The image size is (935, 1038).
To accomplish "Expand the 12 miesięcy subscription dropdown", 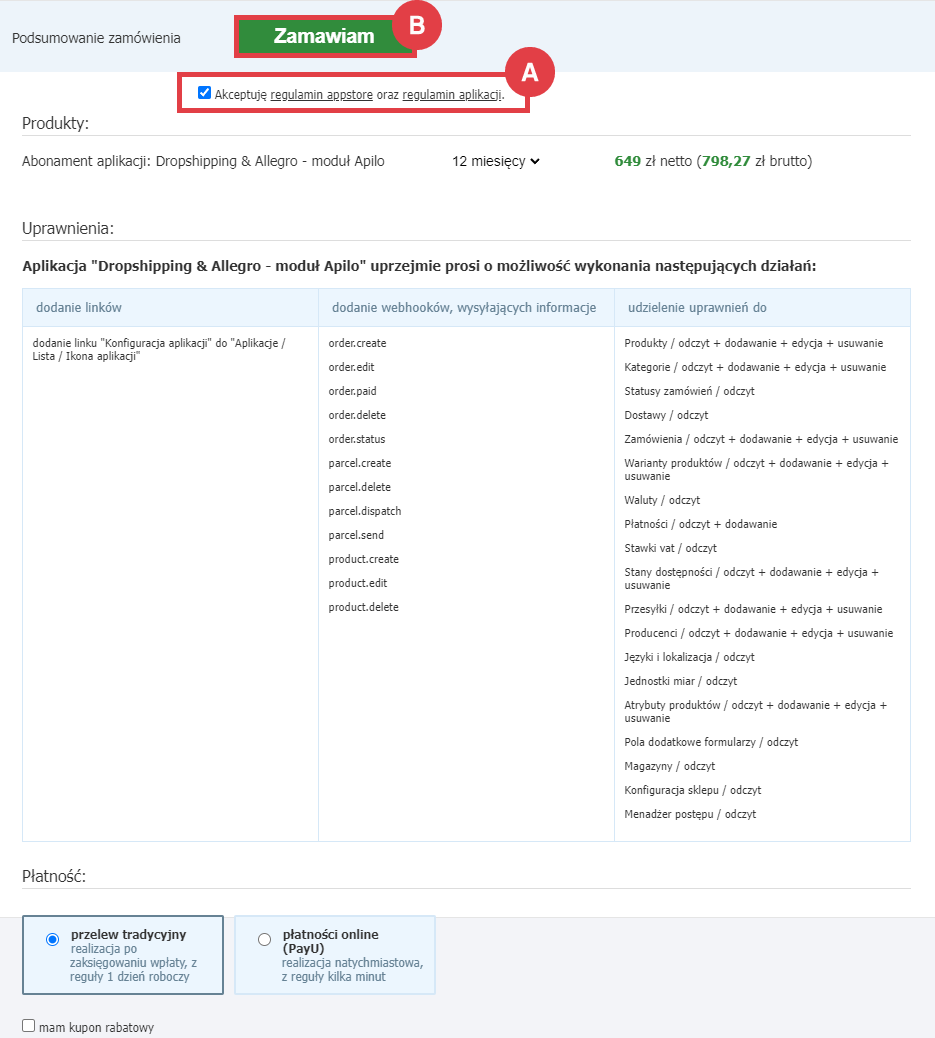I will tap(495, 161).
